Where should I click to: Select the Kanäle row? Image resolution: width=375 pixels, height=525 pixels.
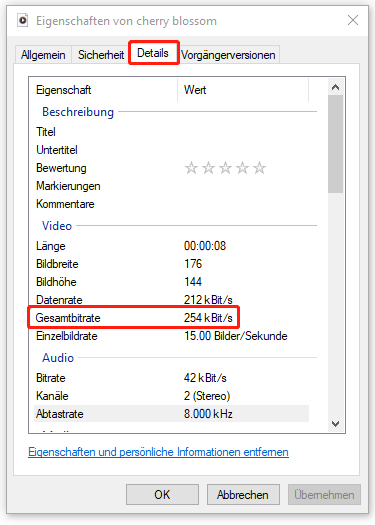171,396
